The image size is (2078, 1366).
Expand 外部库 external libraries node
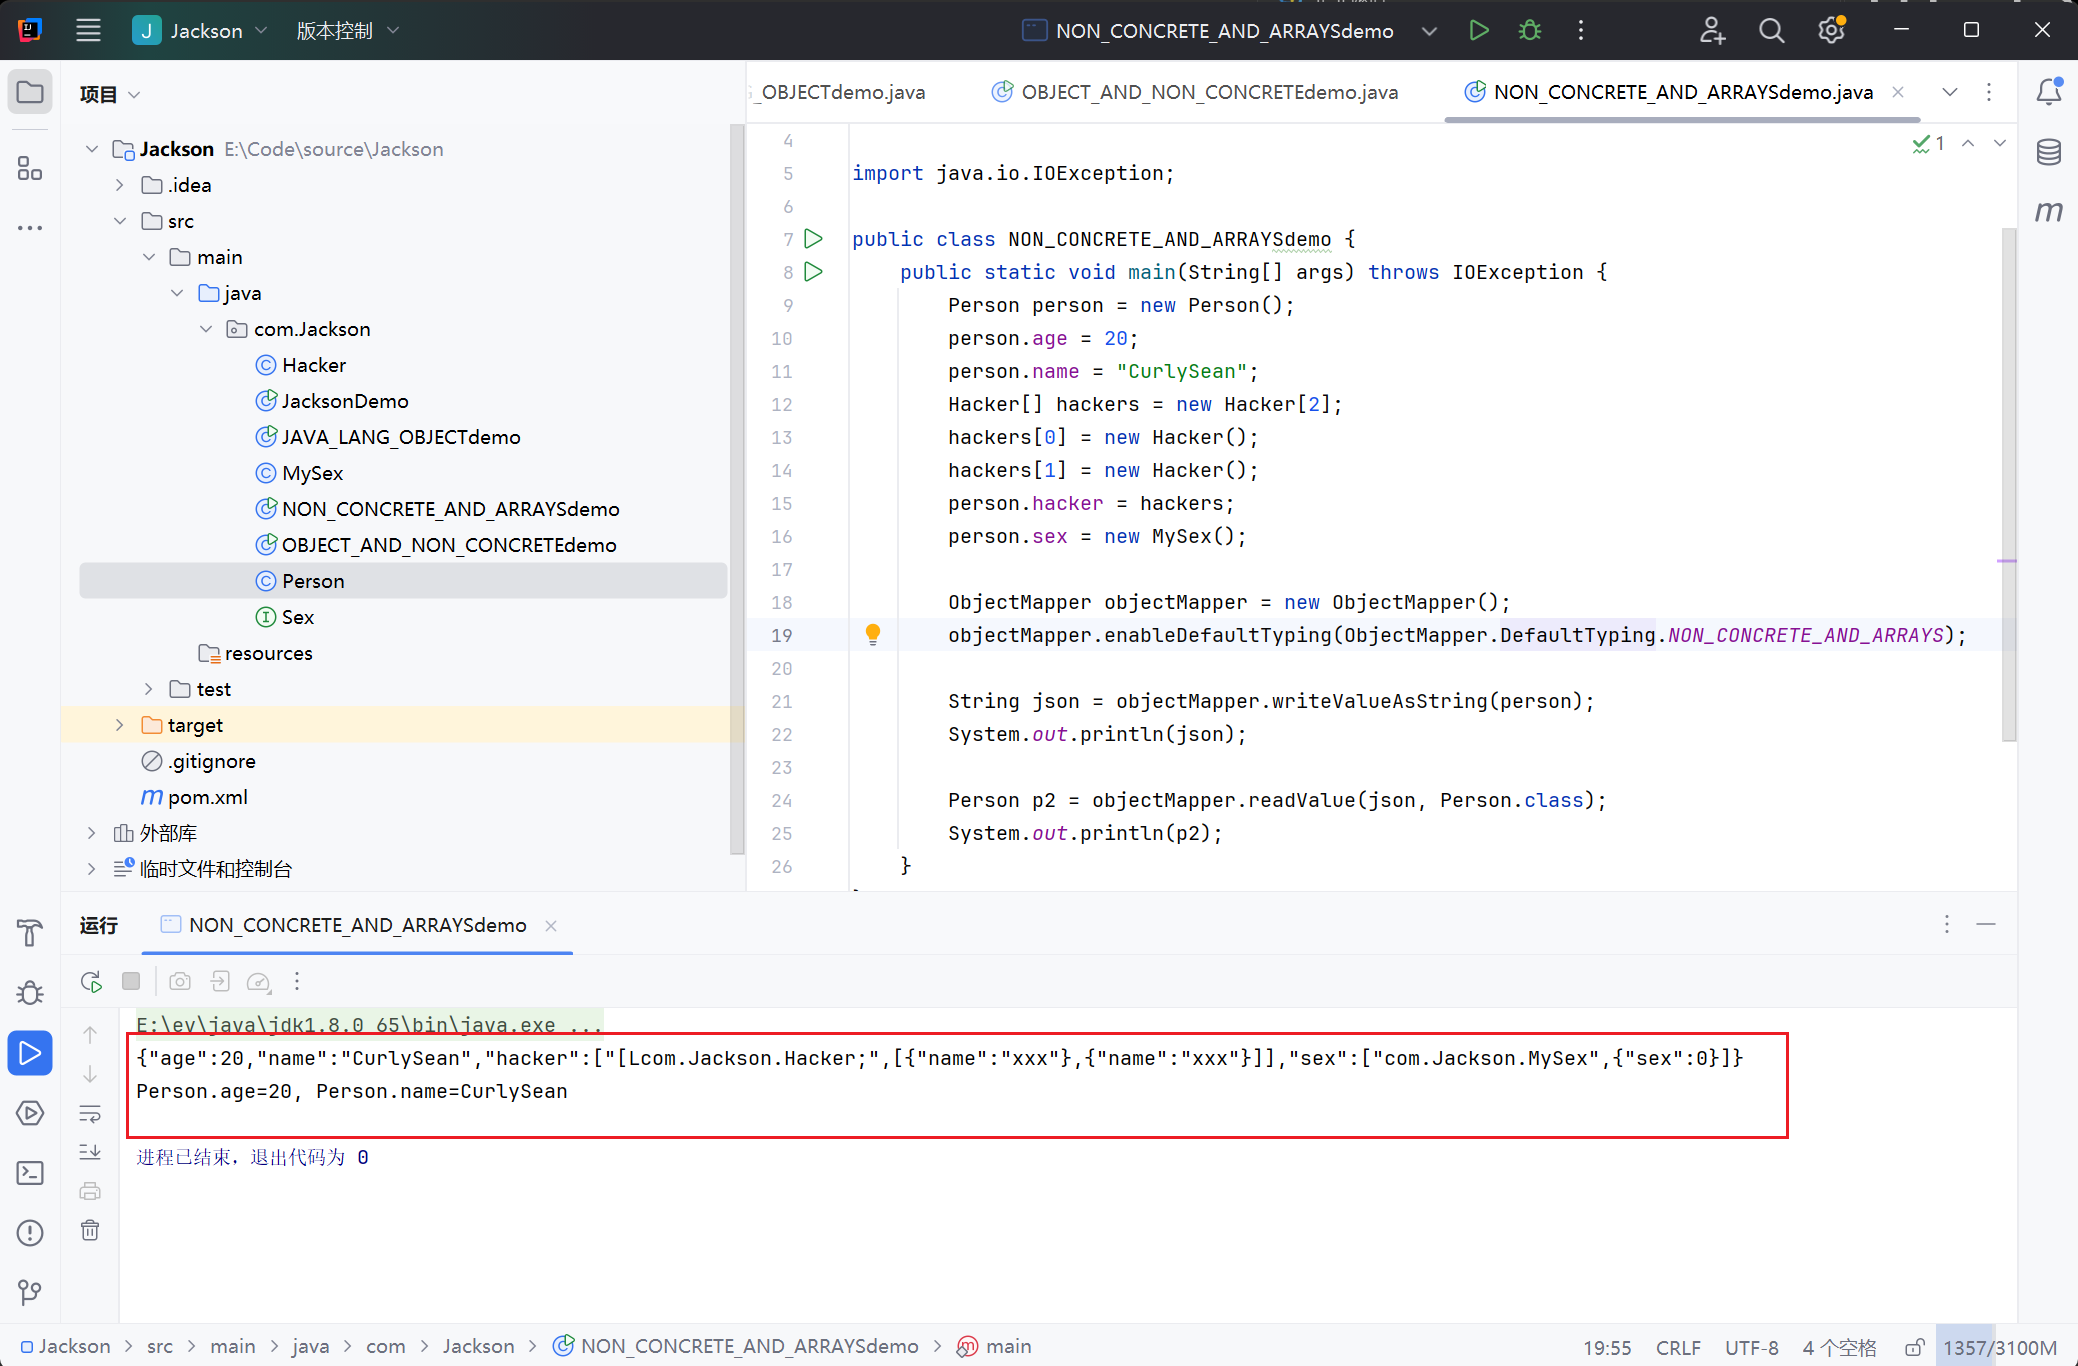92,833
